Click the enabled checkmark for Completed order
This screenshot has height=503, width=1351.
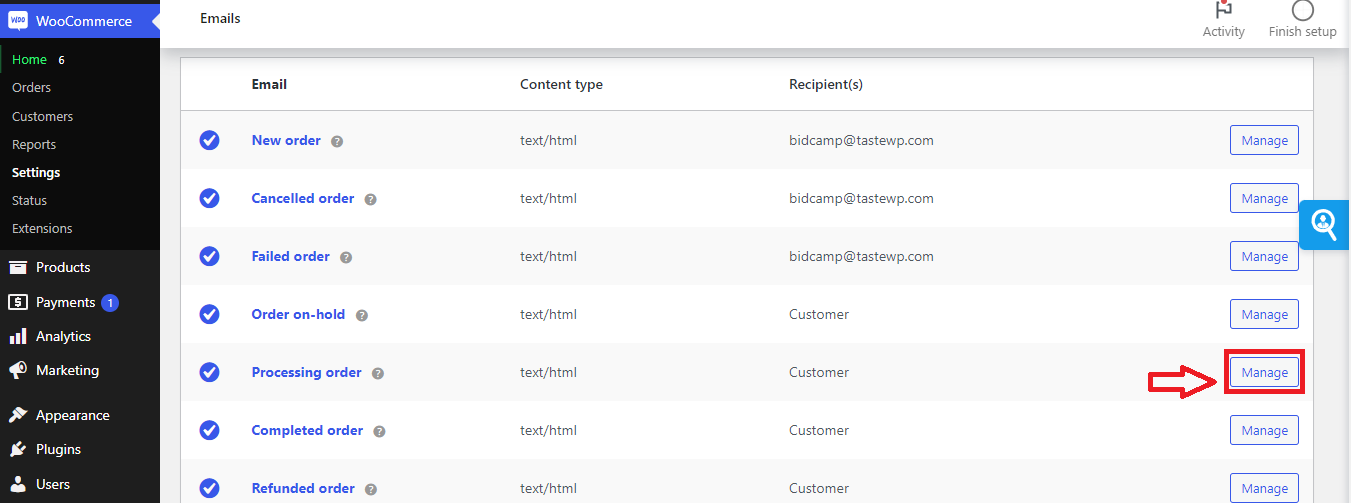click(209, 430)
